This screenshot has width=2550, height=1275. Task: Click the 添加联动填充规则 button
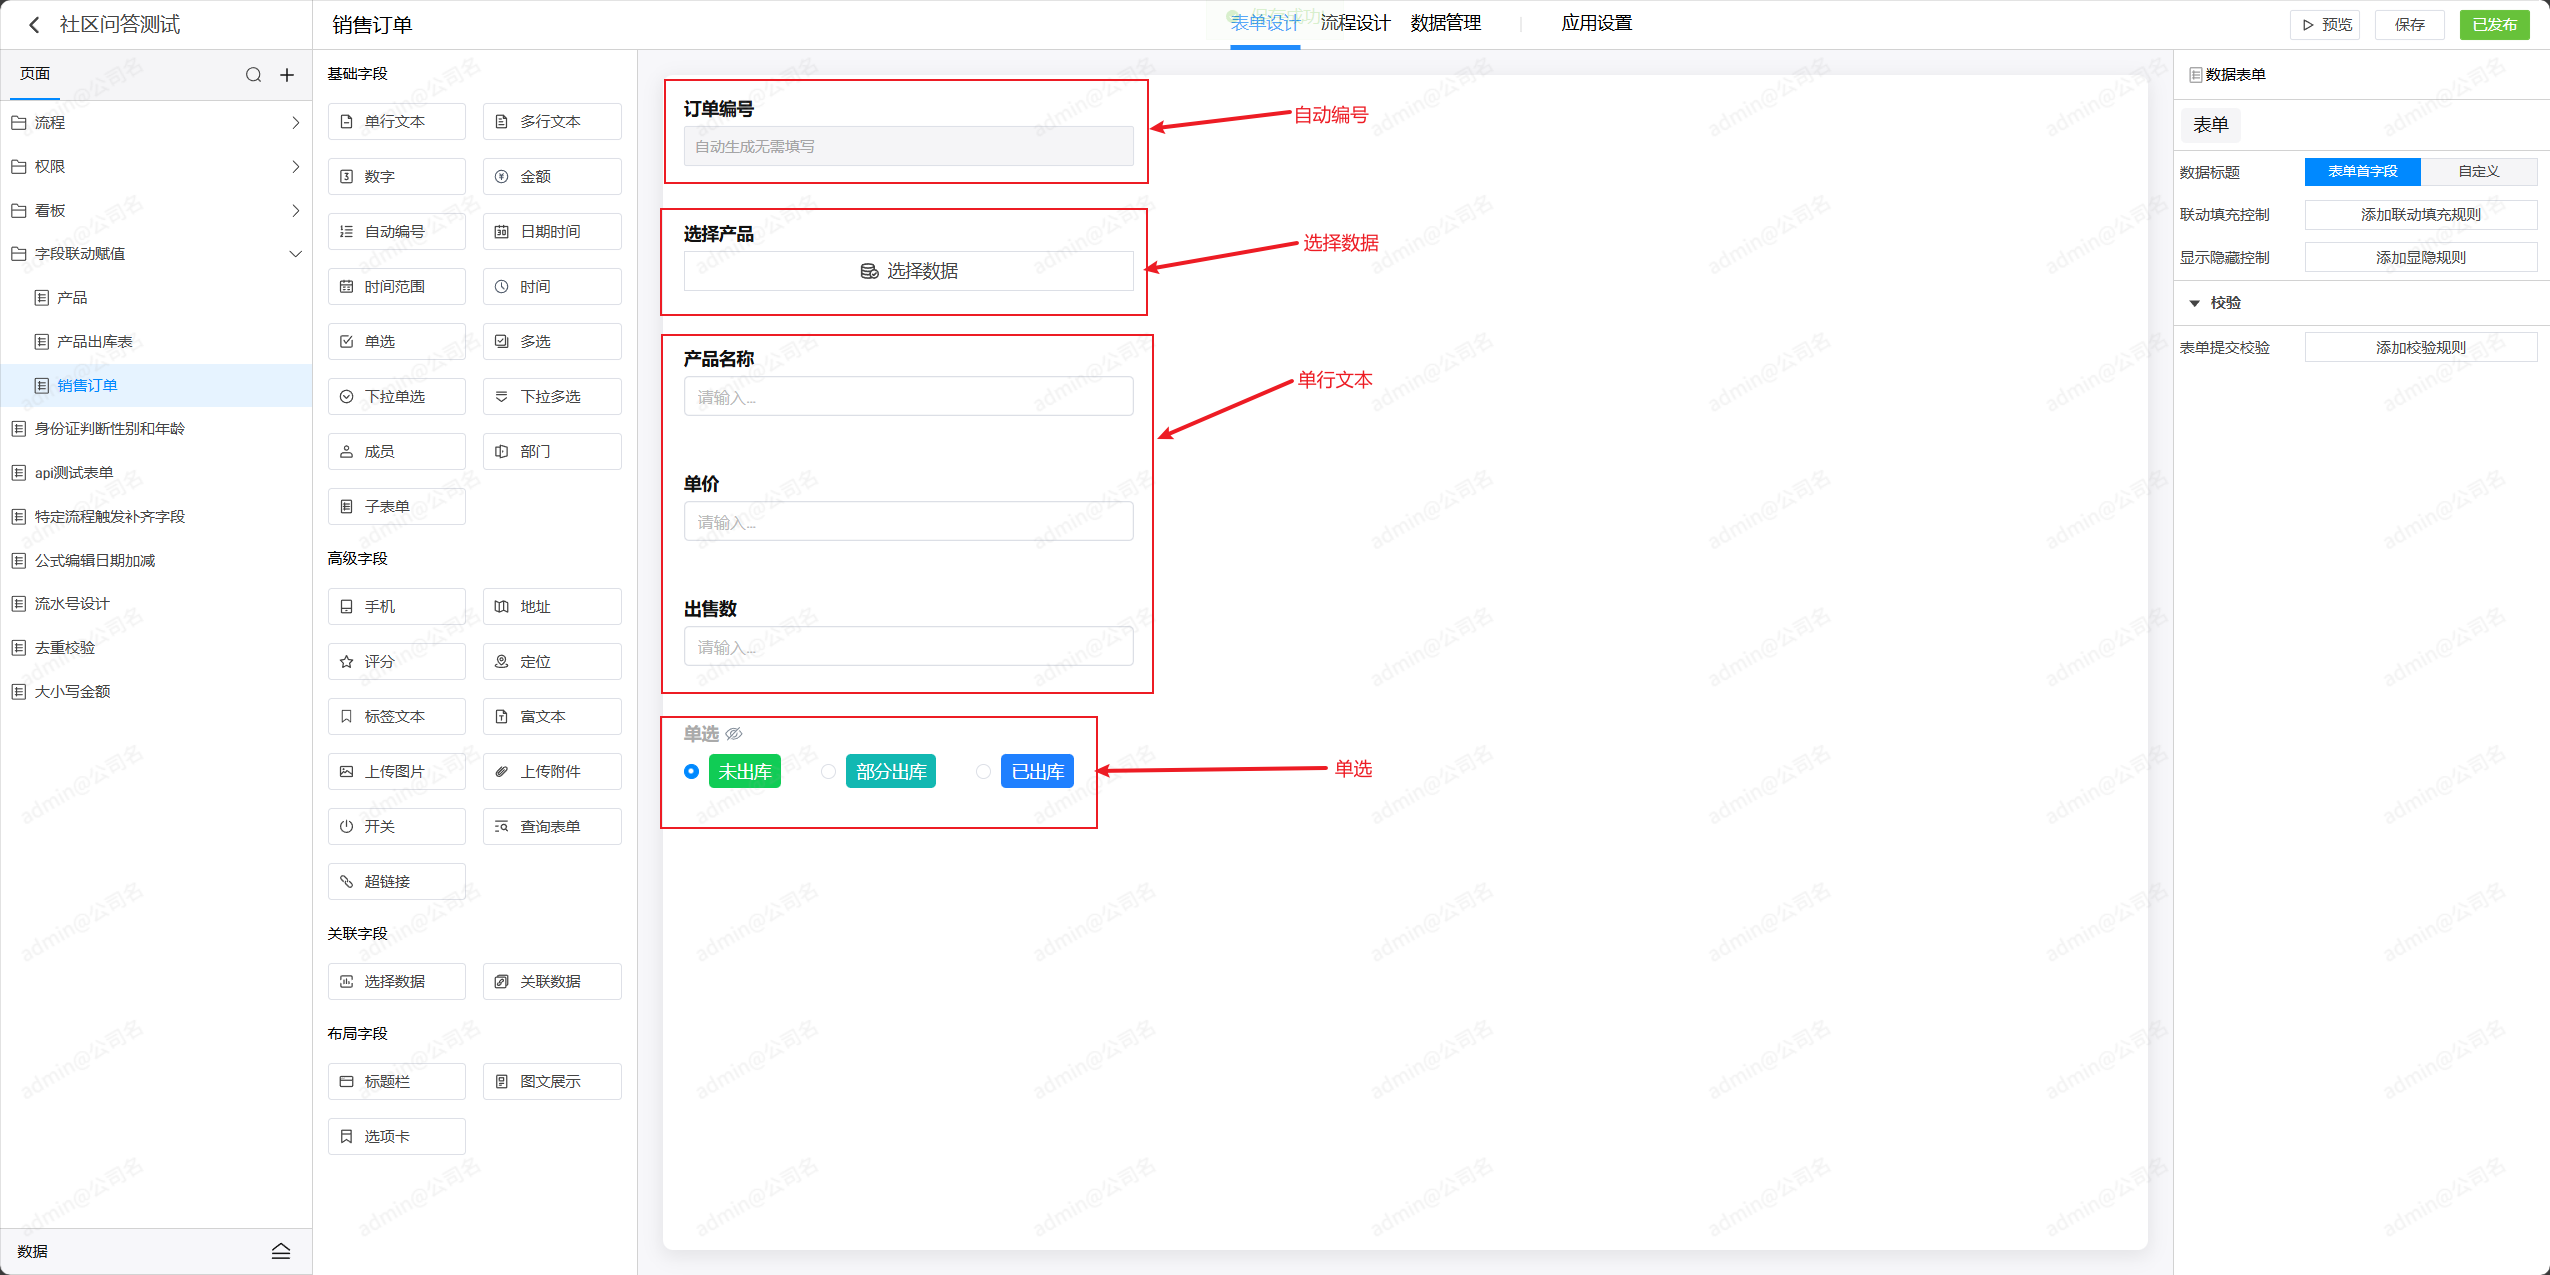pyautogui.click(x=2420, y=215)
